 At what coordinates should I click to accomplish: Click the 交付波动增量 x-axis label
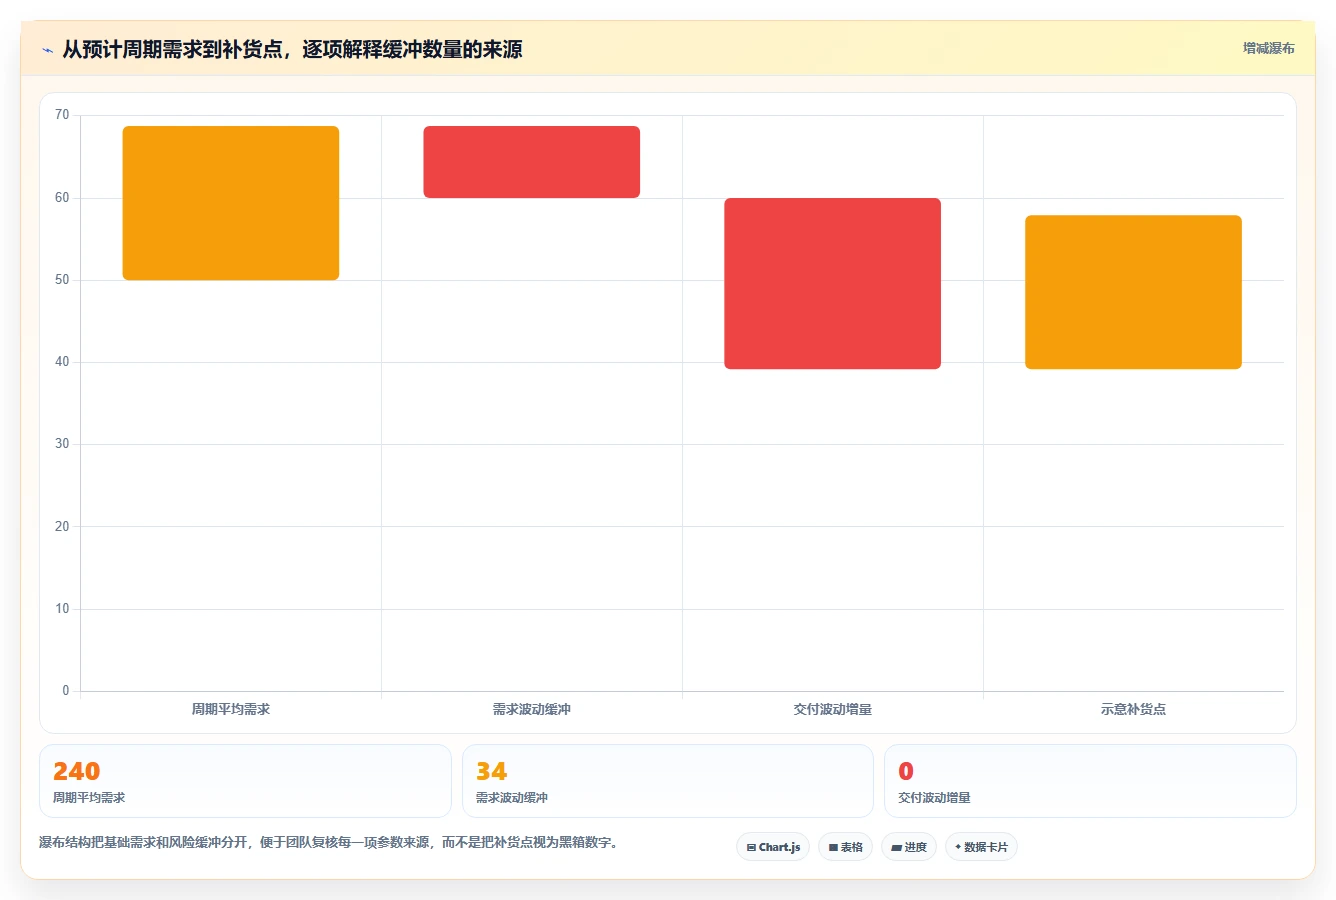833,709
